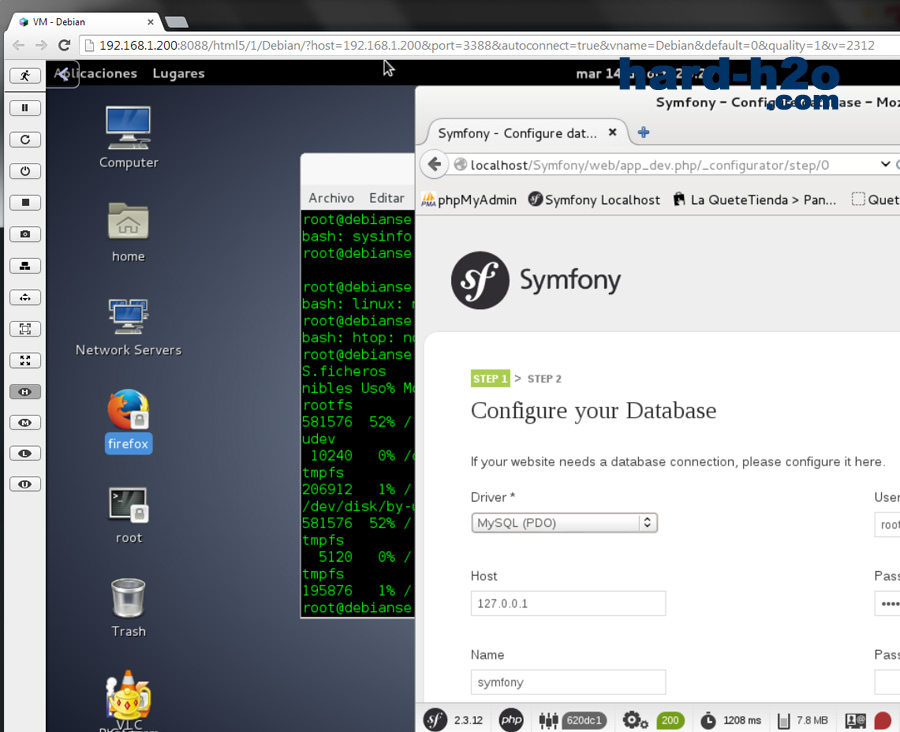Select the H quality setting
The height and width of the screenshot is (732, 900).
(x=25, y=392)
